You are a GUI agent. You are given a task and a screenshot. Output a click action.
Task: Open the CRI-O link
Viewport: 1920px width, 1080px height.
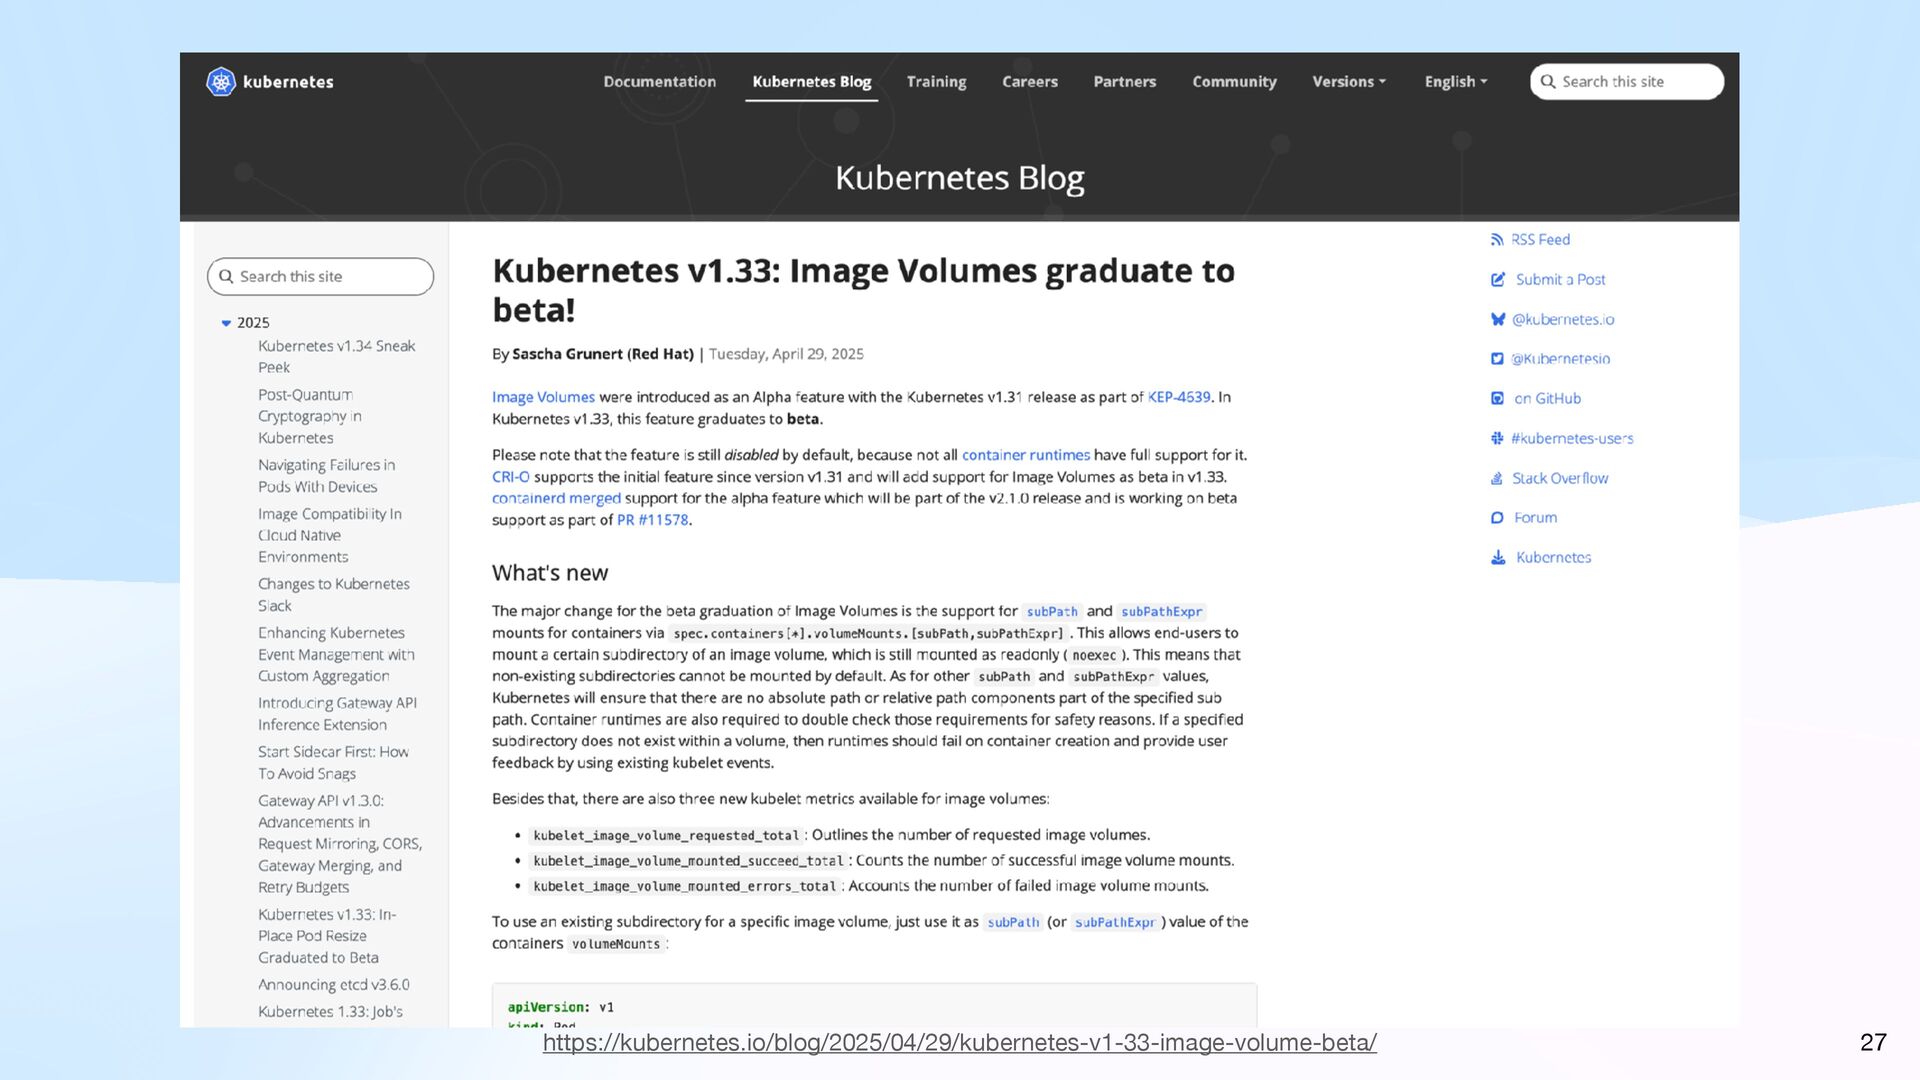point(510,477)
